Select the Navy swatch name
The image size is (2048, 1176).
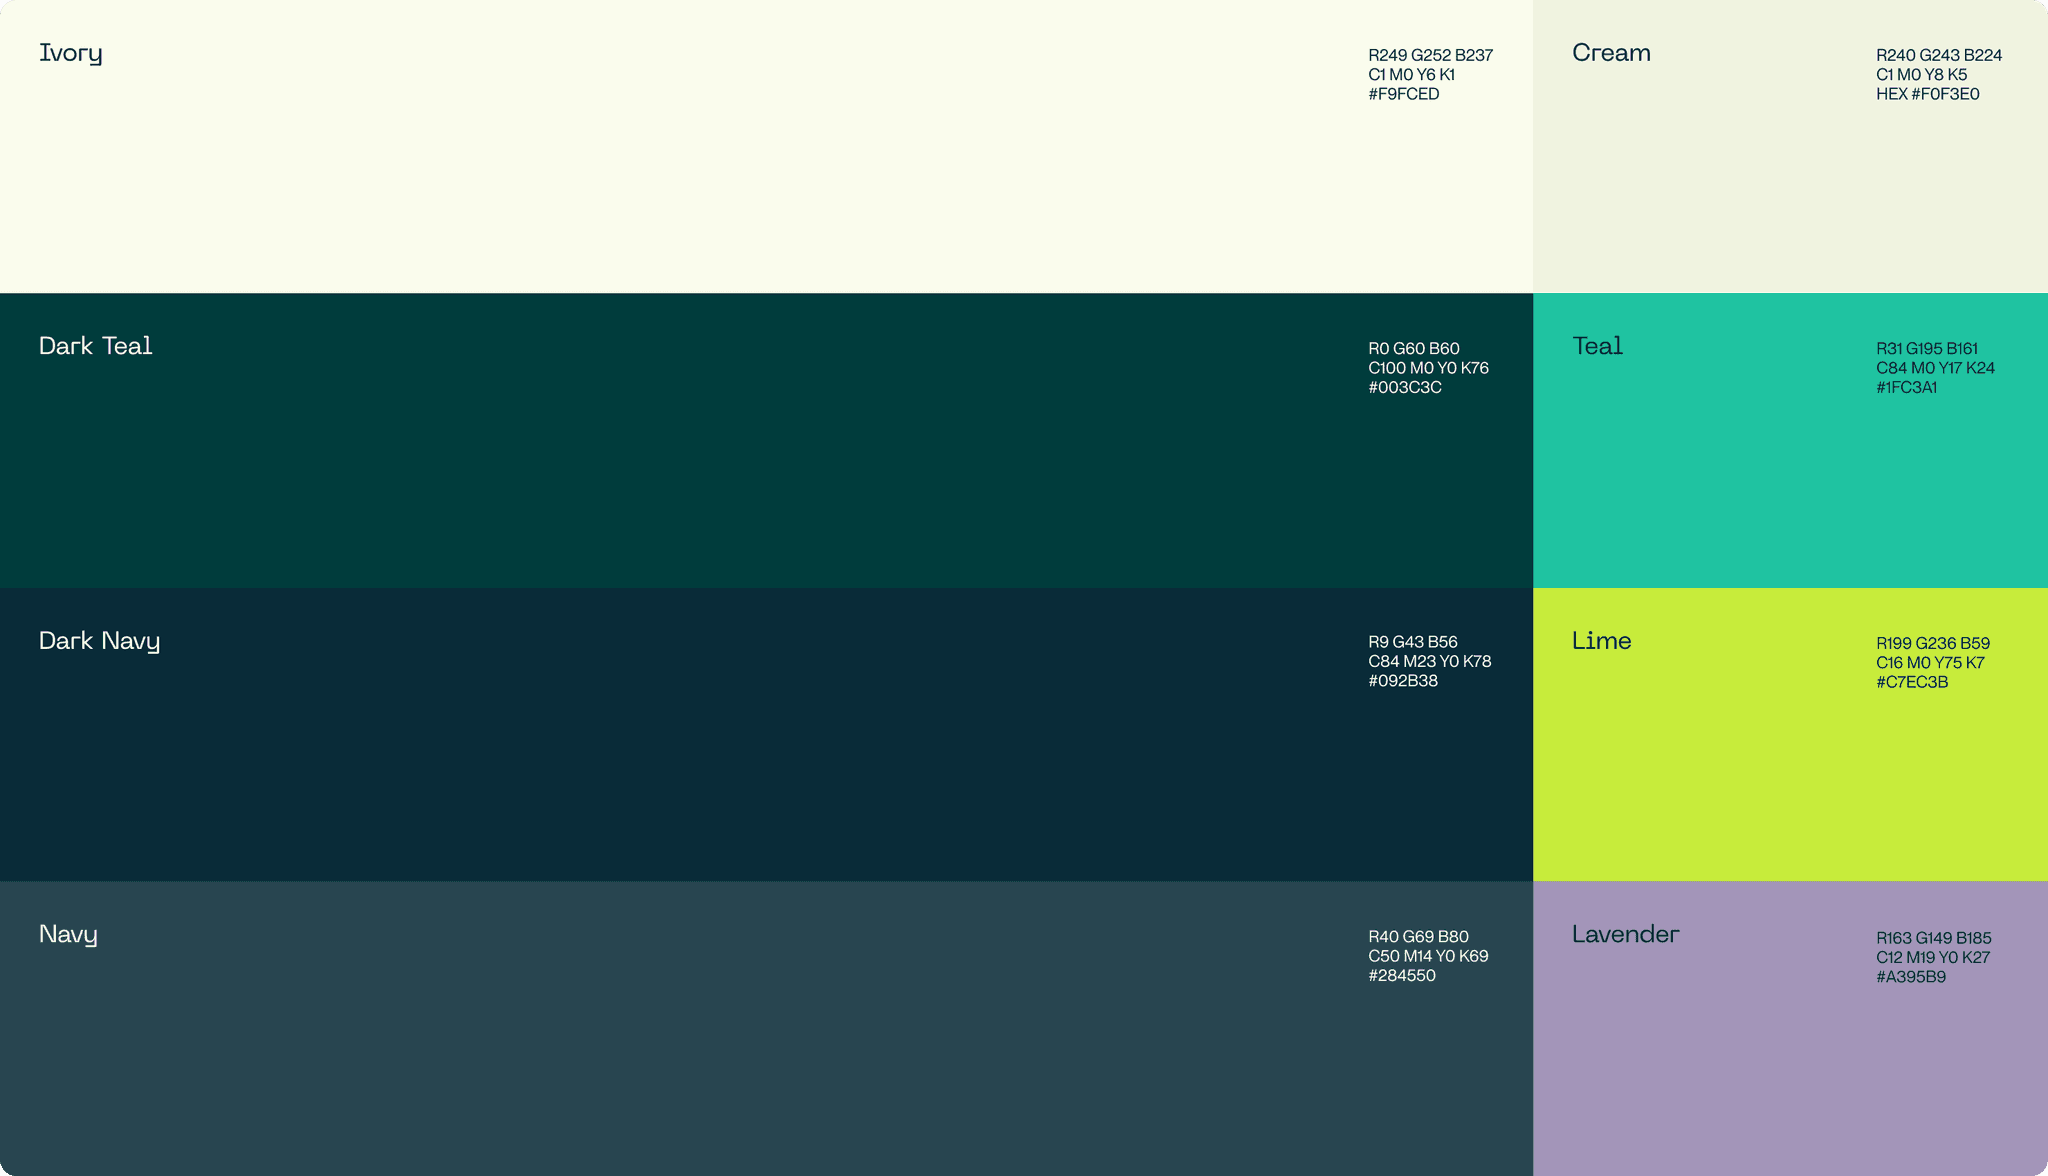(68, 934)
